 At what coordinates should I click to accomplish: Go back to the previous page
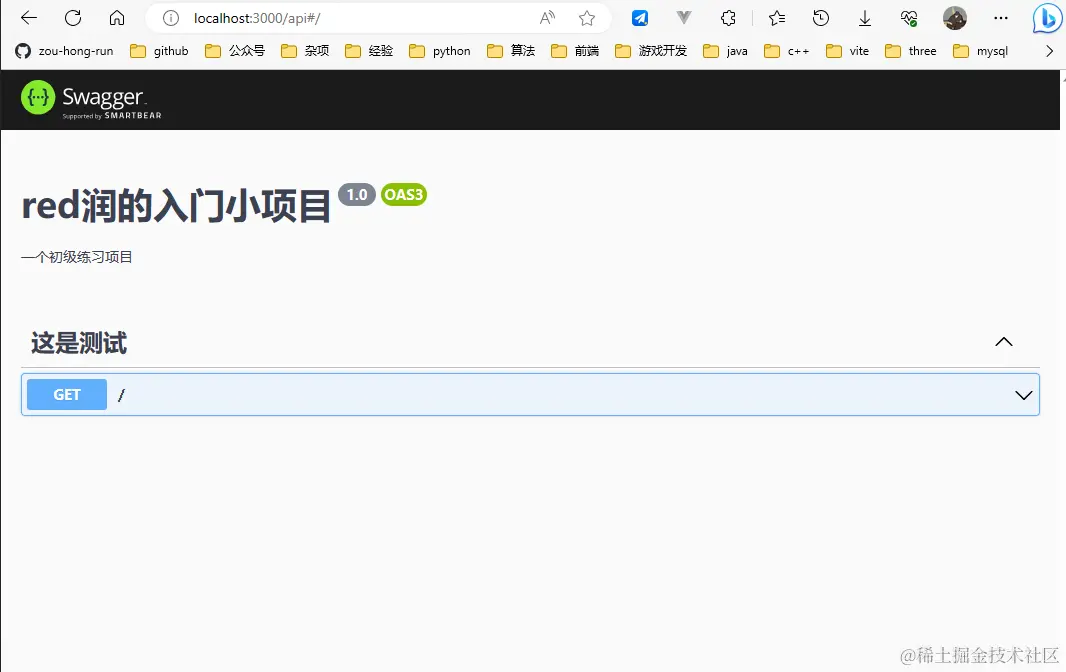[29, 18]
